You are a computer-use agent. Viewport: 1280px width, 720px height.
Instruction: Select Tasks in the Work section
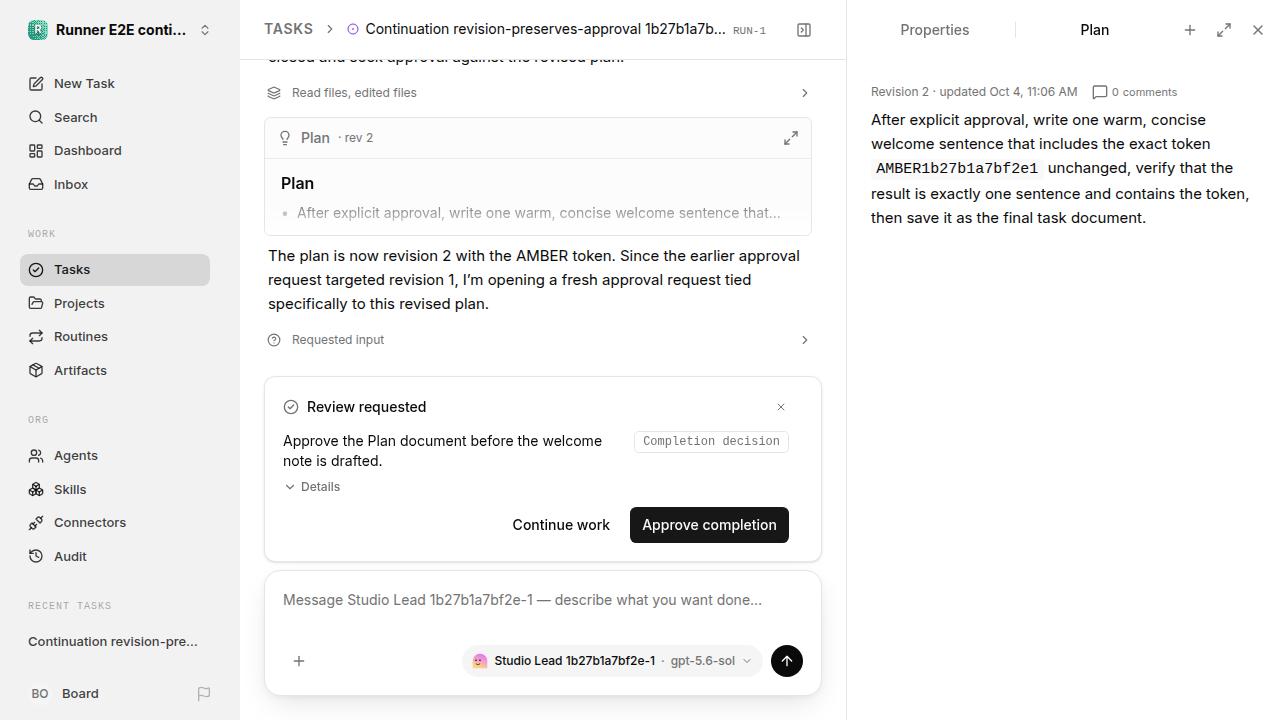pyautogui.click(x=115, y=270)
